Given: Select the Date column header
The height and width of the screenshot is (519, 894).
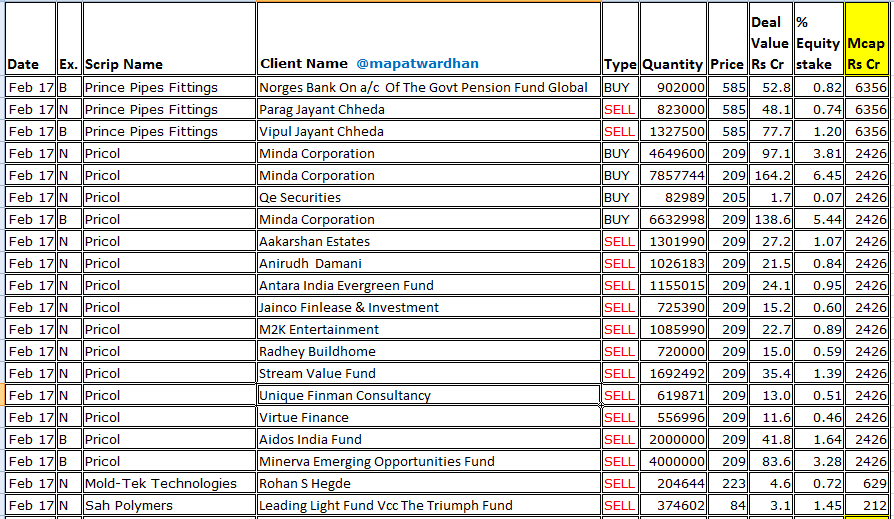Looking at the screenshot, I should (x=31, y=38).
